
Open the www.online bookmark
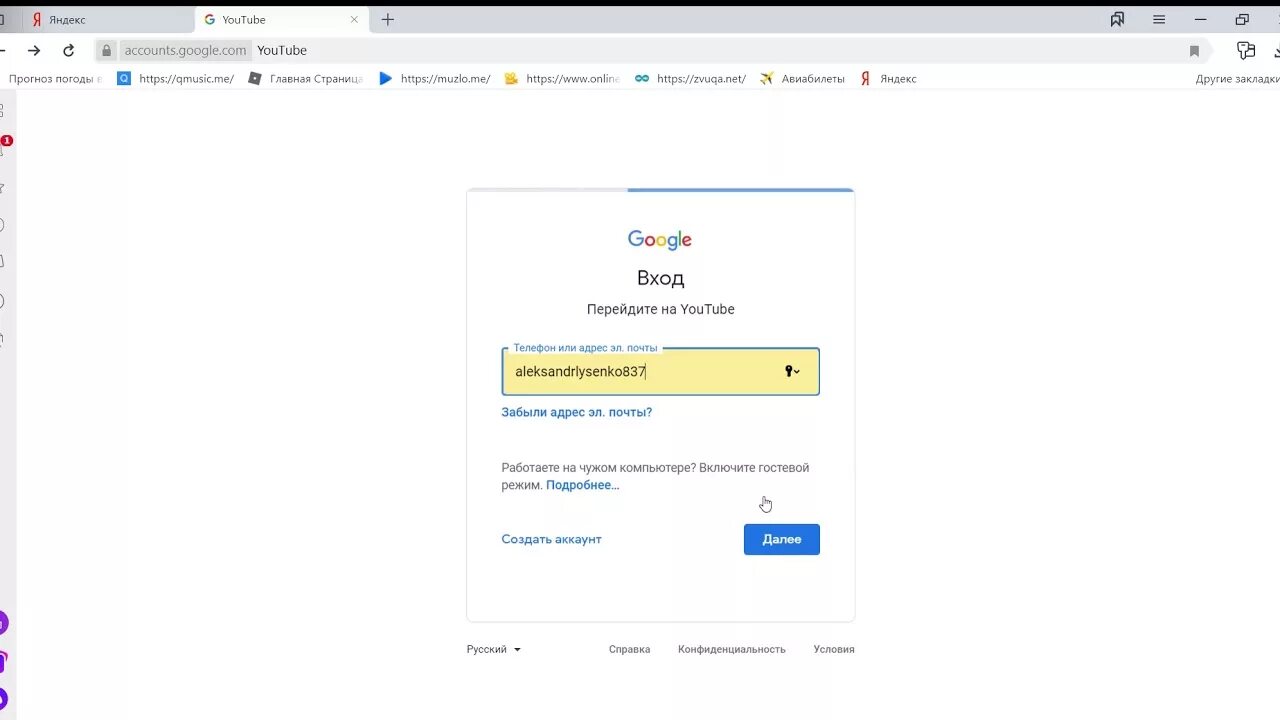coord(562,78)
